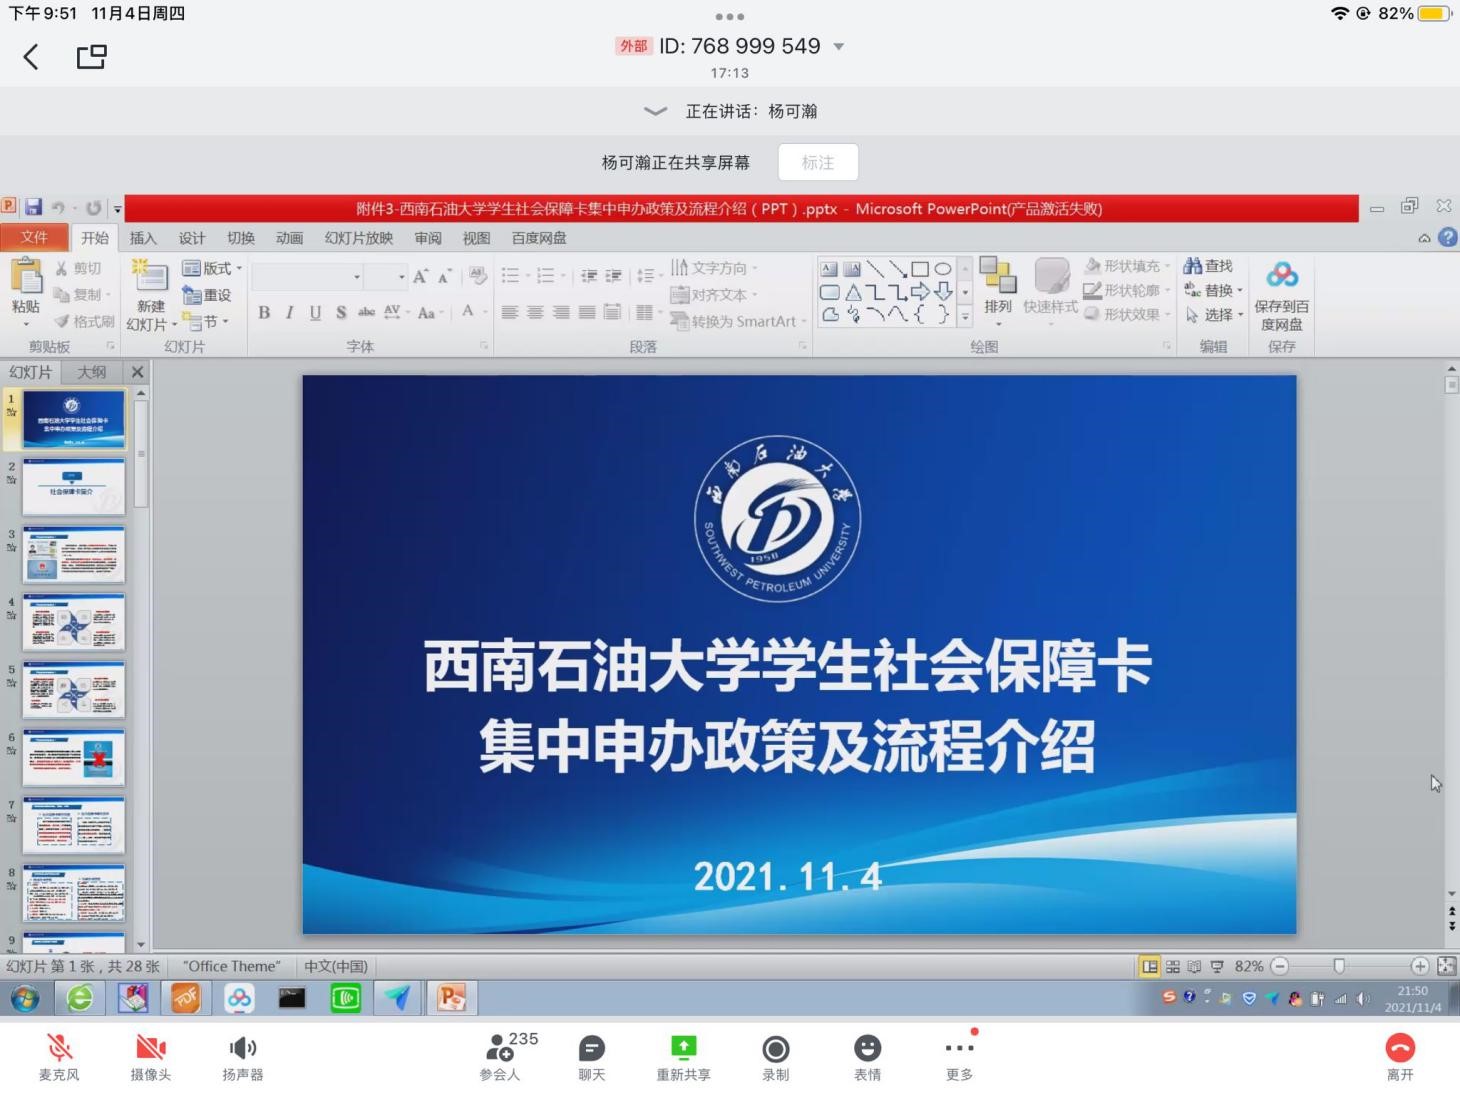Click the 重设 Reset slide button
The image size is (1460, 1095).
click(x=207, y=295)
